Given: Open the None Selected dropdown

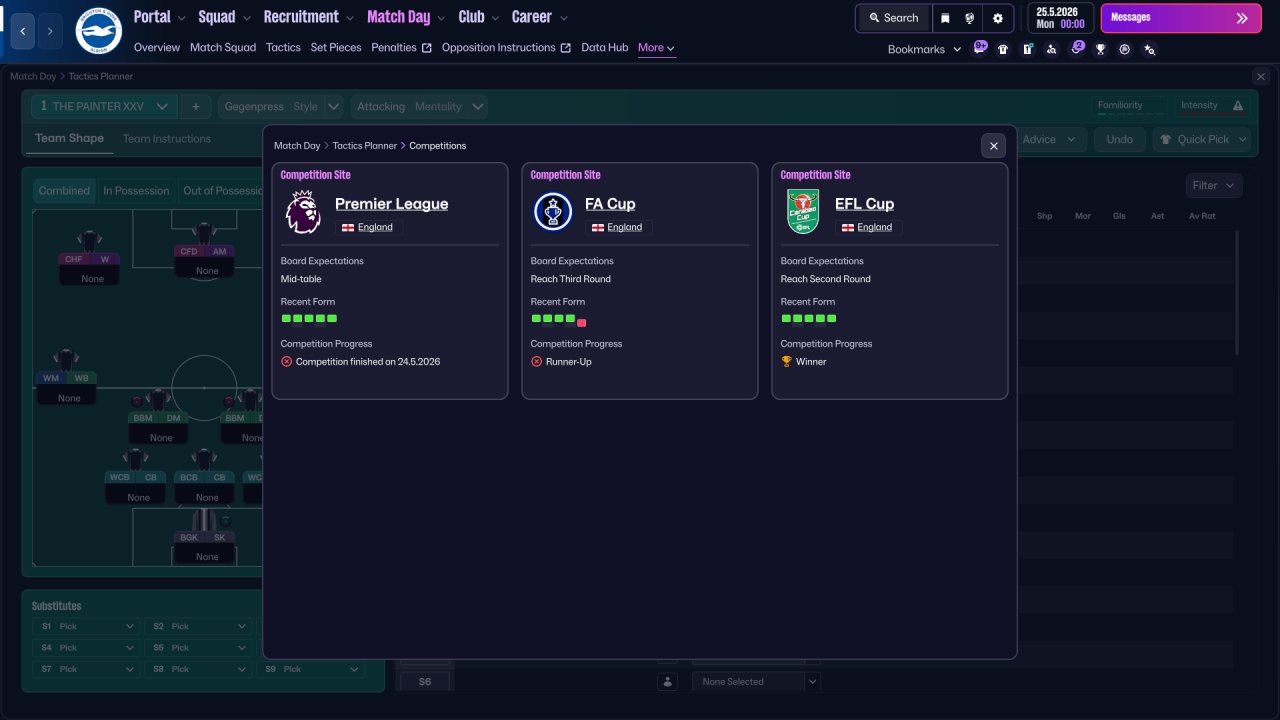Looking at the screenshot, I should pyautogui.click(x=756, y=682).
